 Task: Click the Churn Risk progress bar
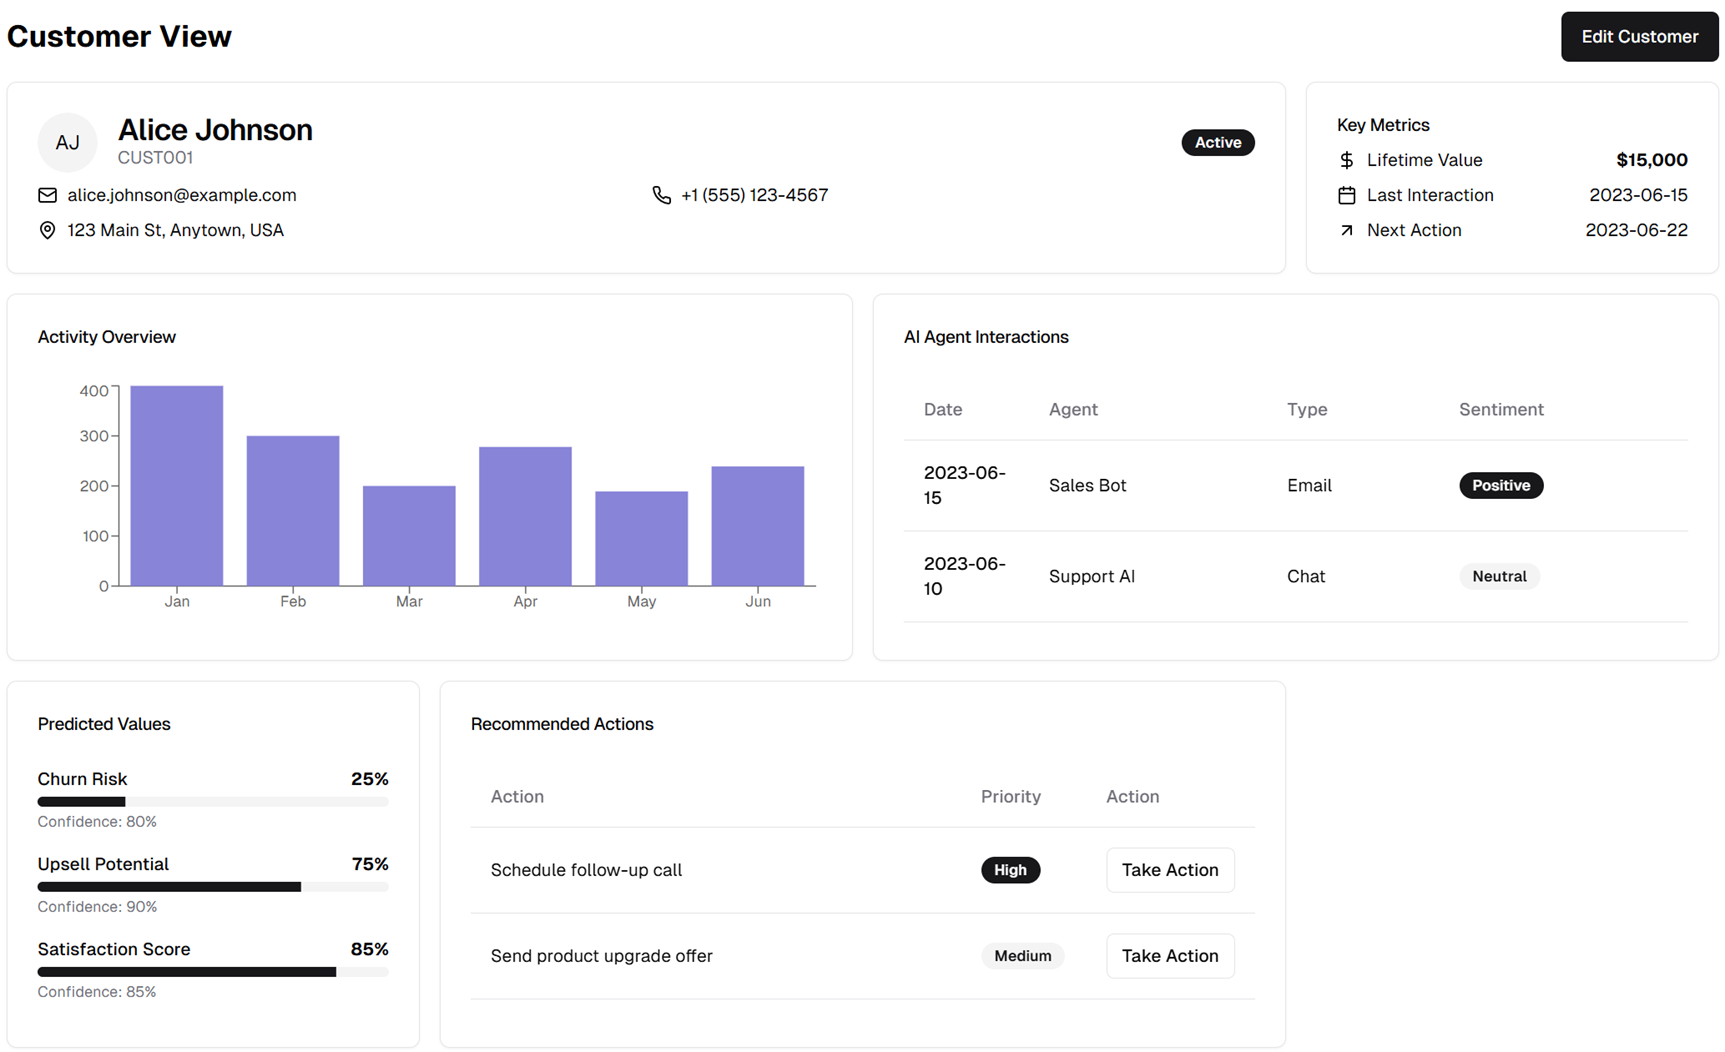click(x=212, y=802)
